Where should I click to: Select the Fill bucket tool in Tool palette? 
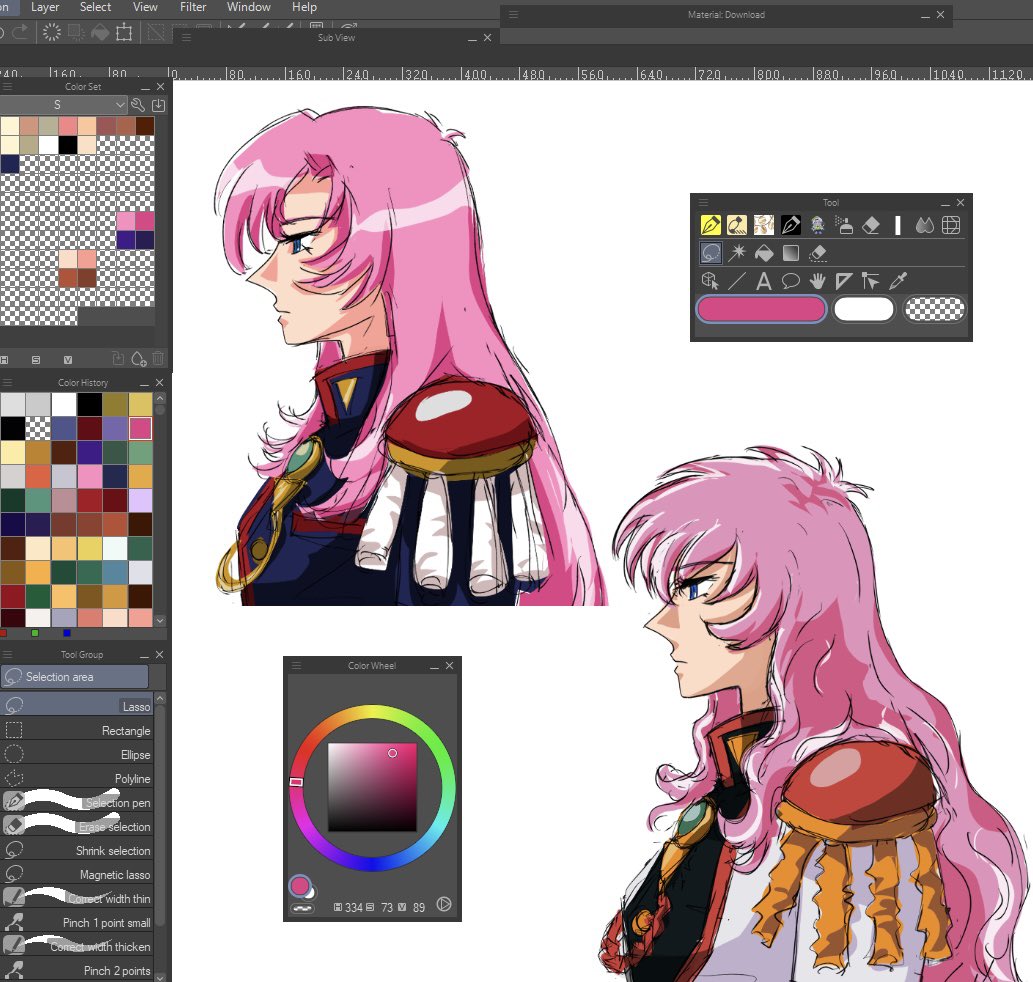[x=764, y=253]
